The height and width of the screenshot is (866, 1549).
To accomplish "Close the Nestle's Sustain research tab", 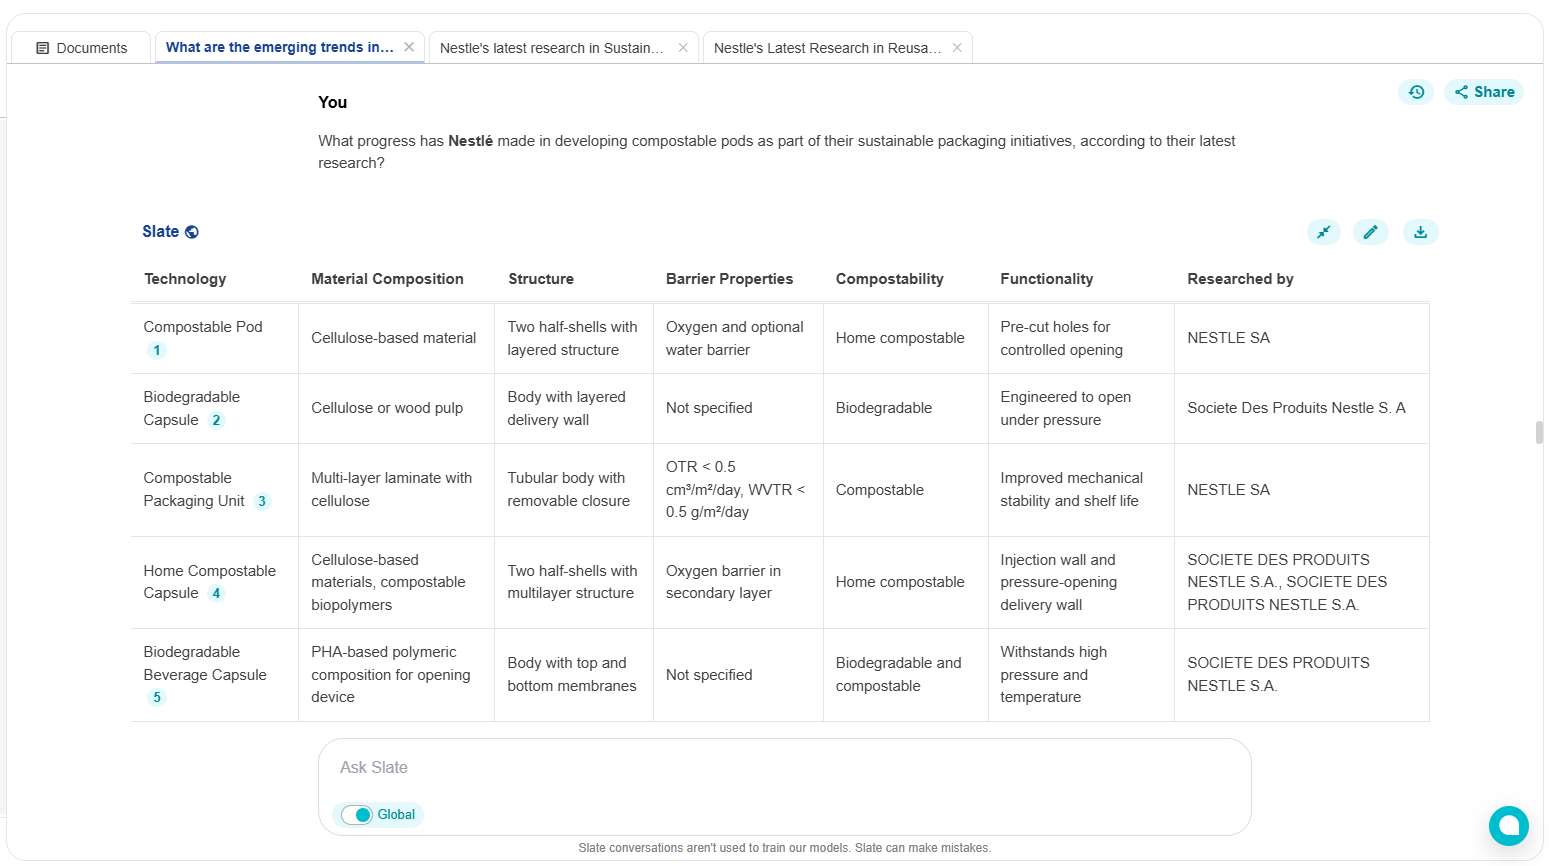I will click(x=683, y=48).
